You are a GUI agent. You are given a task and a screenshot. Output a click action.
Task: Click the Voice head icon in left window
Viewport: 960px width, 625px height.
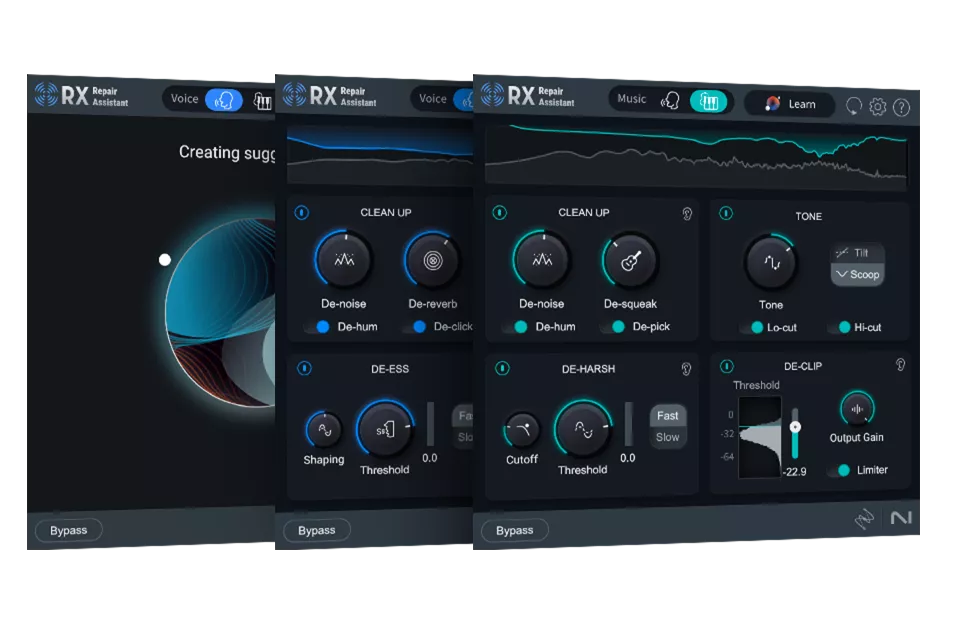coord(223,99)
